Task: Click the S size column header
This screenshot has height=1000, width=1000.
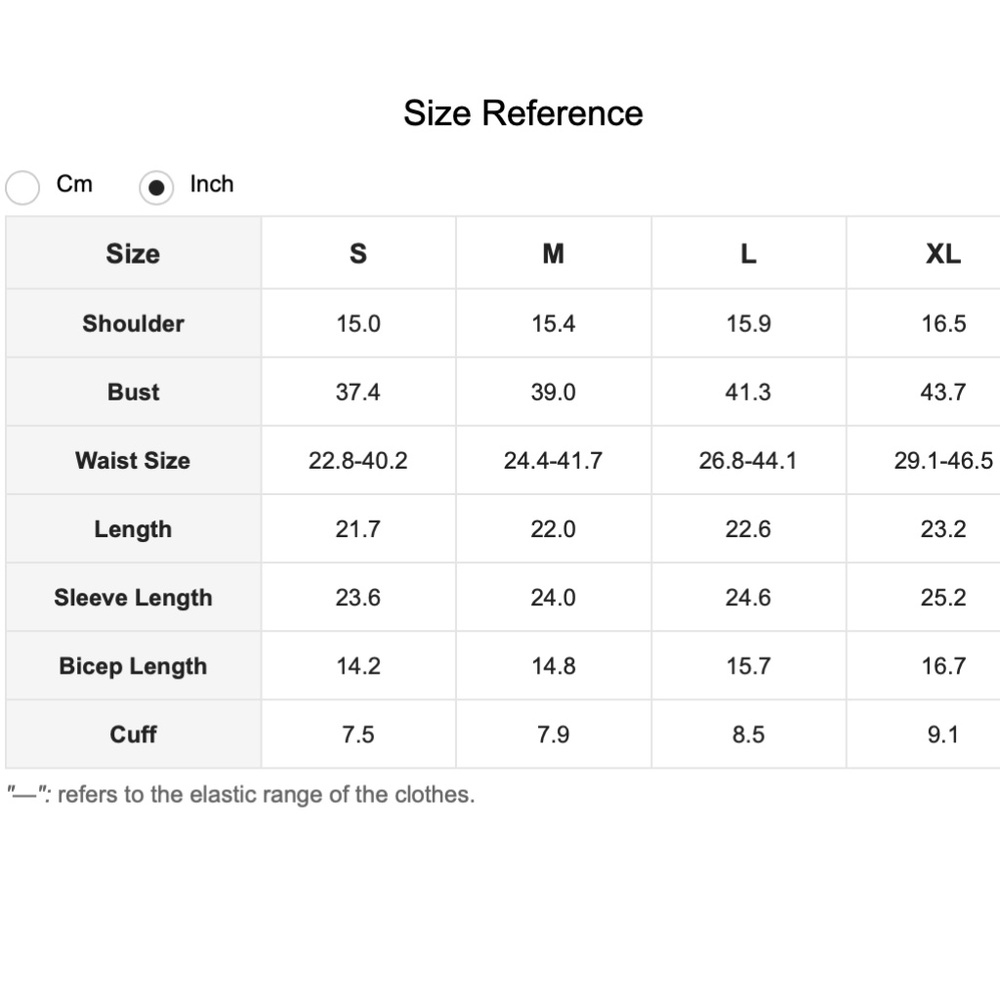Action: coord(358,254)
